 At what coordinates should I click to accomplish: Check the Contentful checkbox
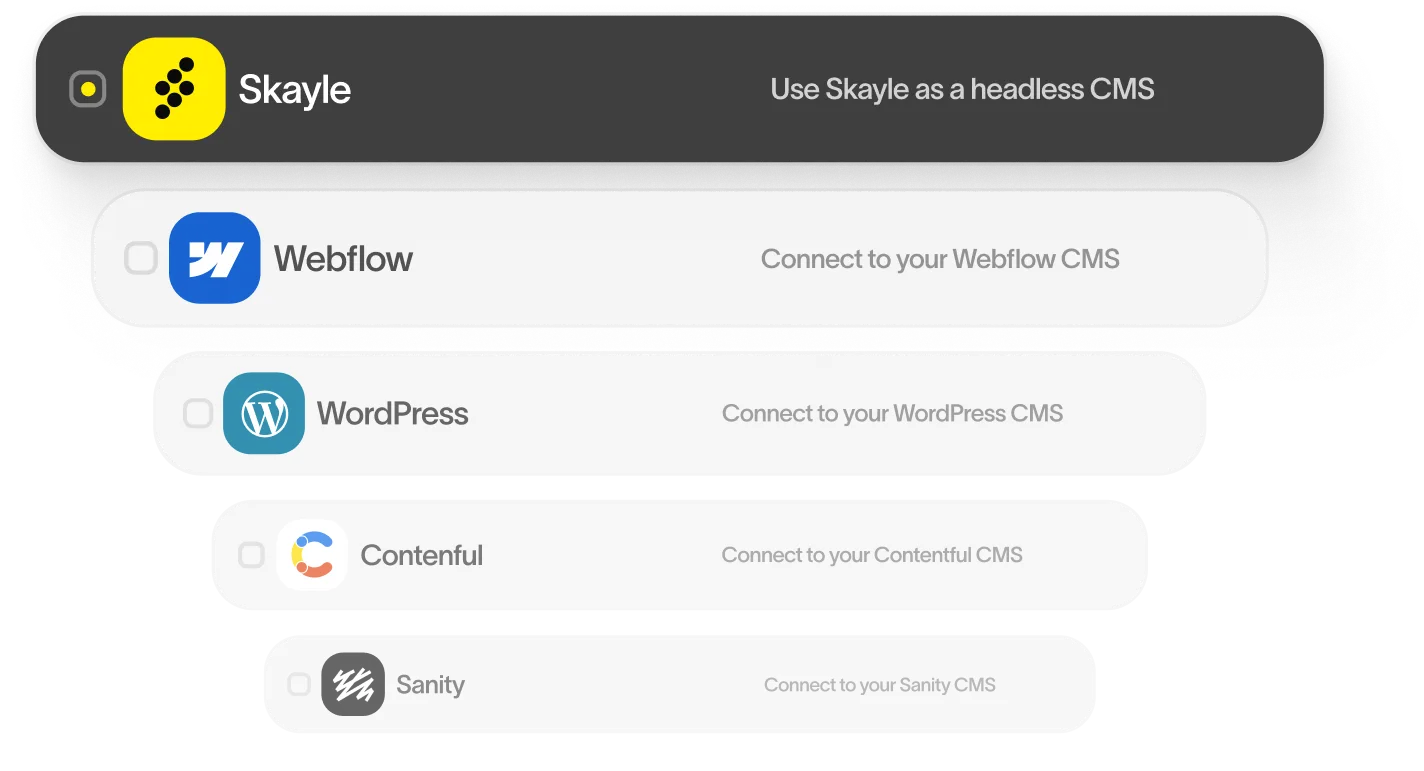tap(251, 555)
